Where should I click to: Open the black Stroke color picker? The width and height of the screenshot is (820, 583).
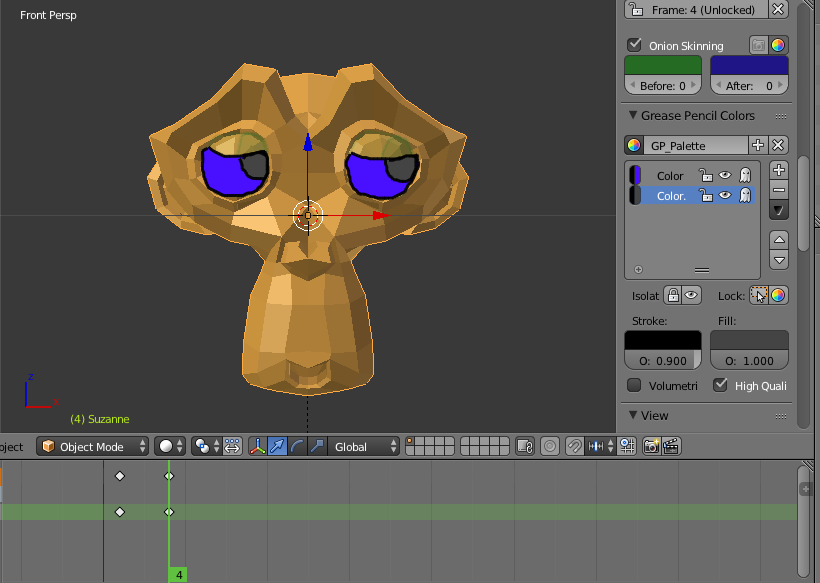[x=663, y=340]
